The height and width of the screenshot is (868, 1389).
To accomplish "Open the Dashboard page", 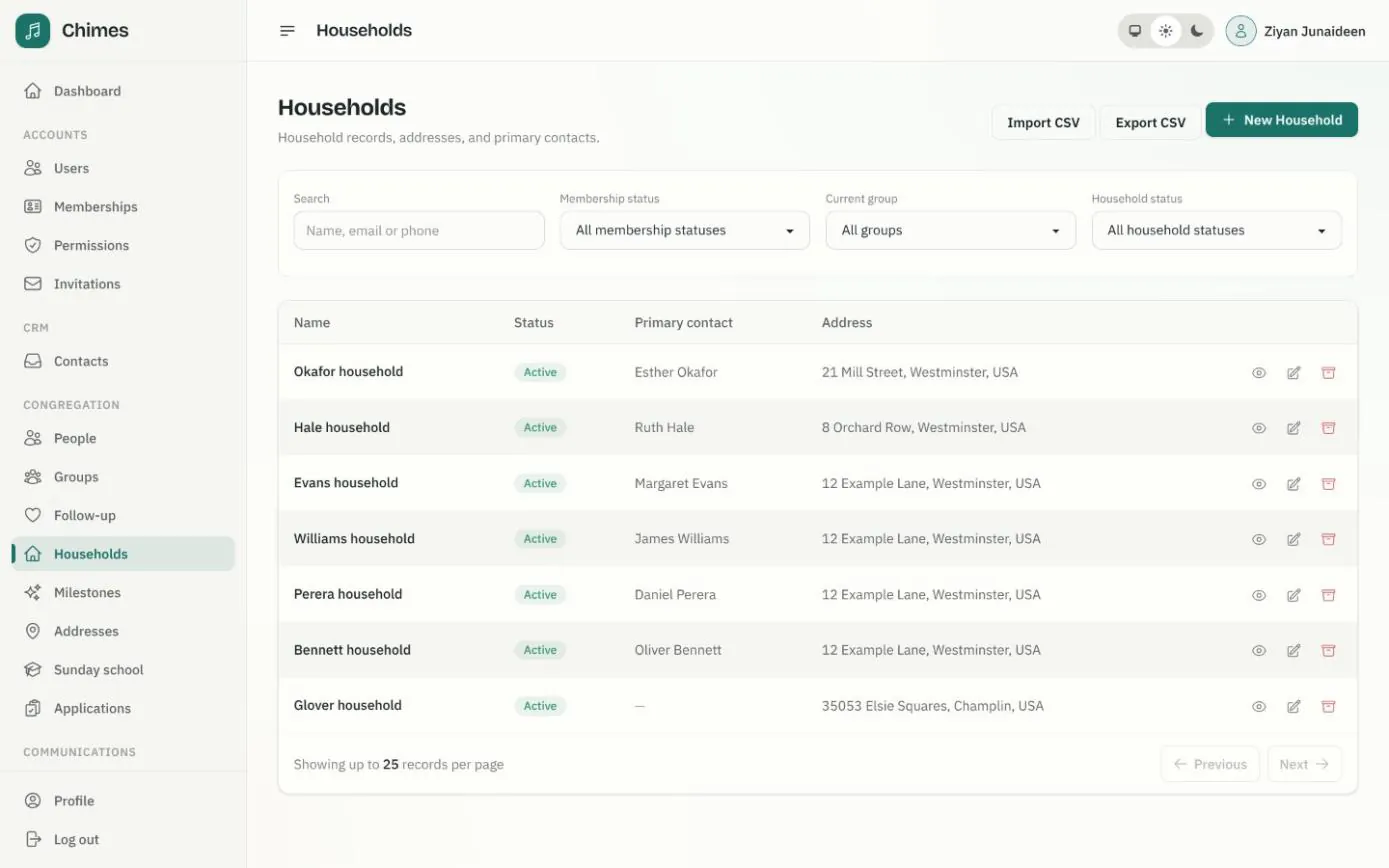I will [x=123, y=91].
